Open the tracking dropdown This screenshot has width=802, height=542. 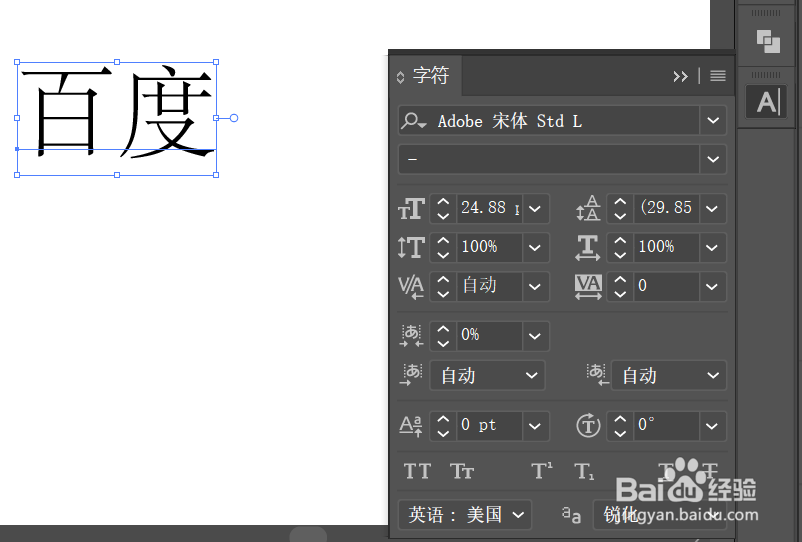[712, 286]
